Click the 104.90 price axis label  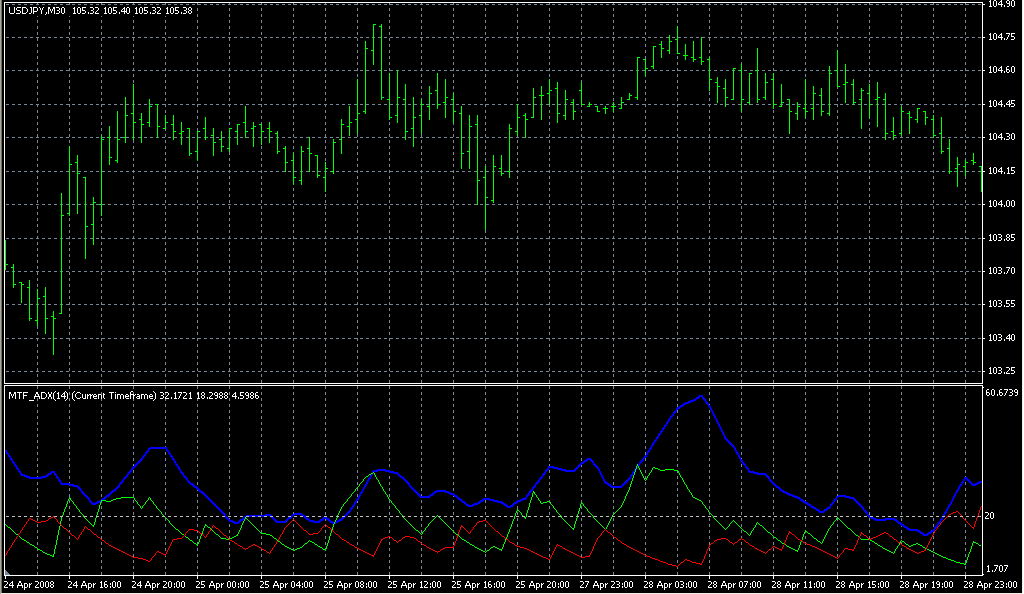1001,5
